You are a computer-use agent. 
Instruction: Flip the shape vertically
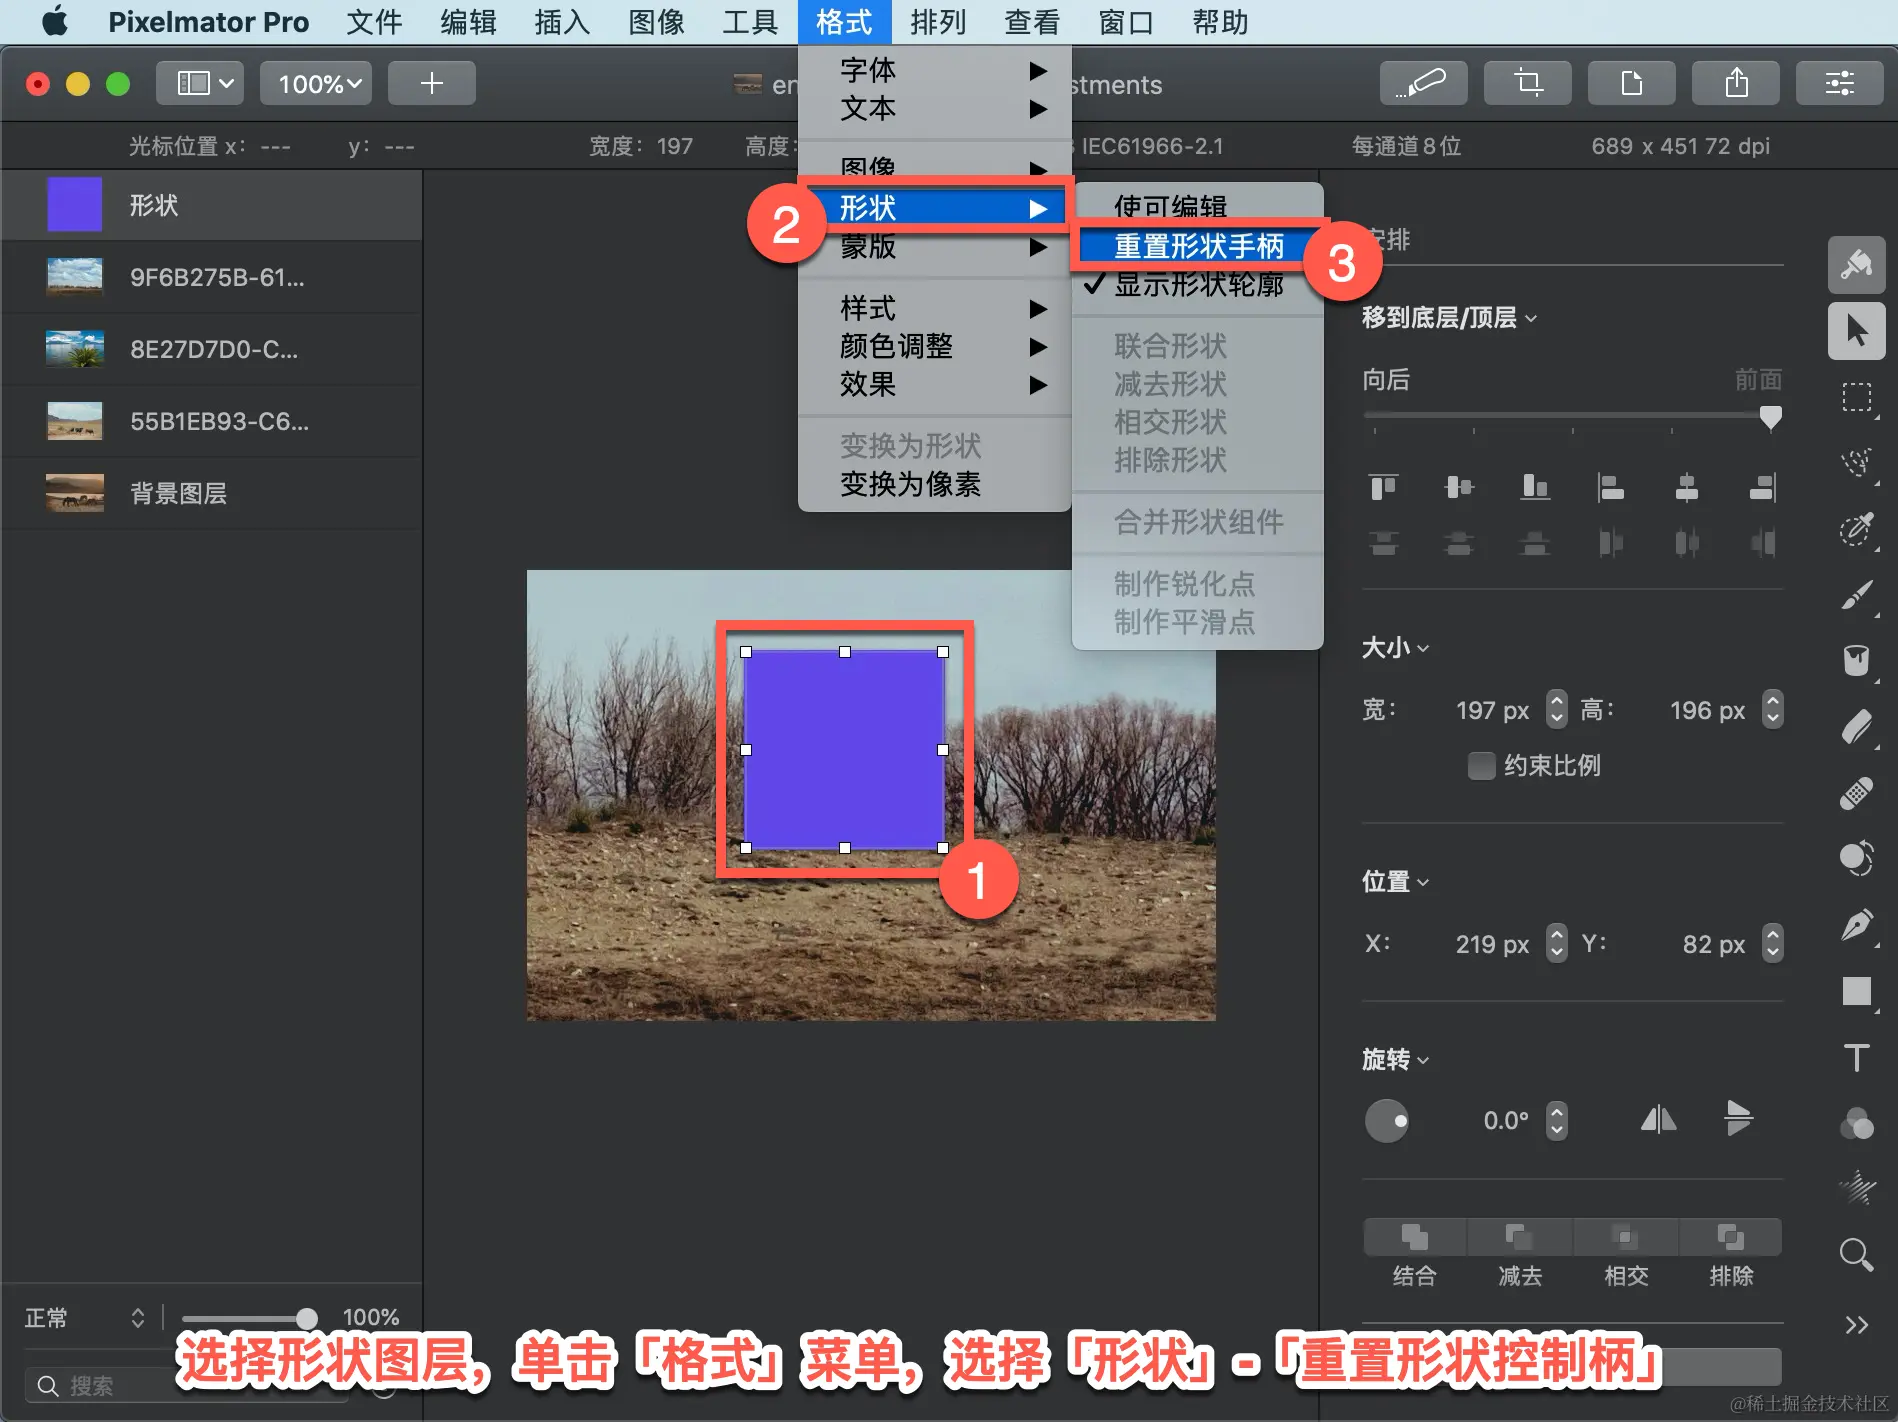point(1739,1119)
